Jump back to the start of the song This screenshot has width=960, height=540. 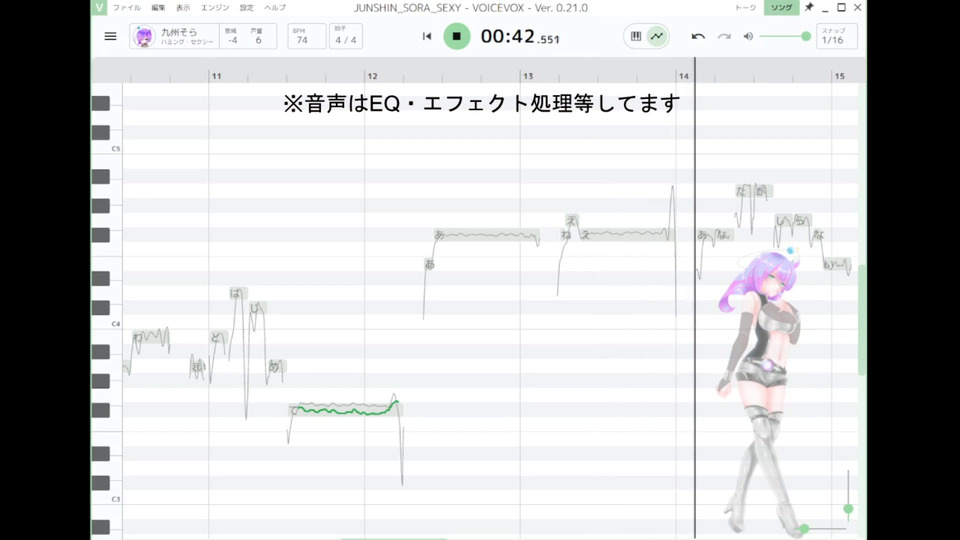[427, 37]
